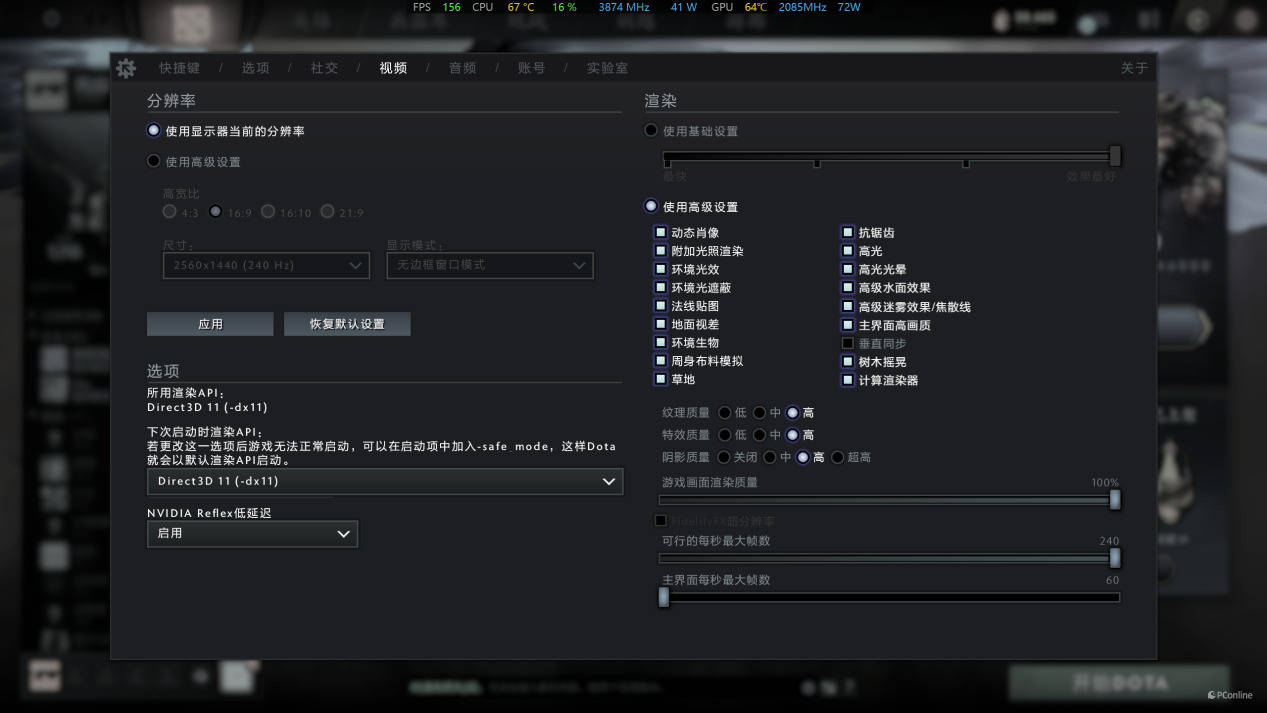Set 特效质量 to 高
This screenshot has width=1267, height=713.
[x=793, y=435]
